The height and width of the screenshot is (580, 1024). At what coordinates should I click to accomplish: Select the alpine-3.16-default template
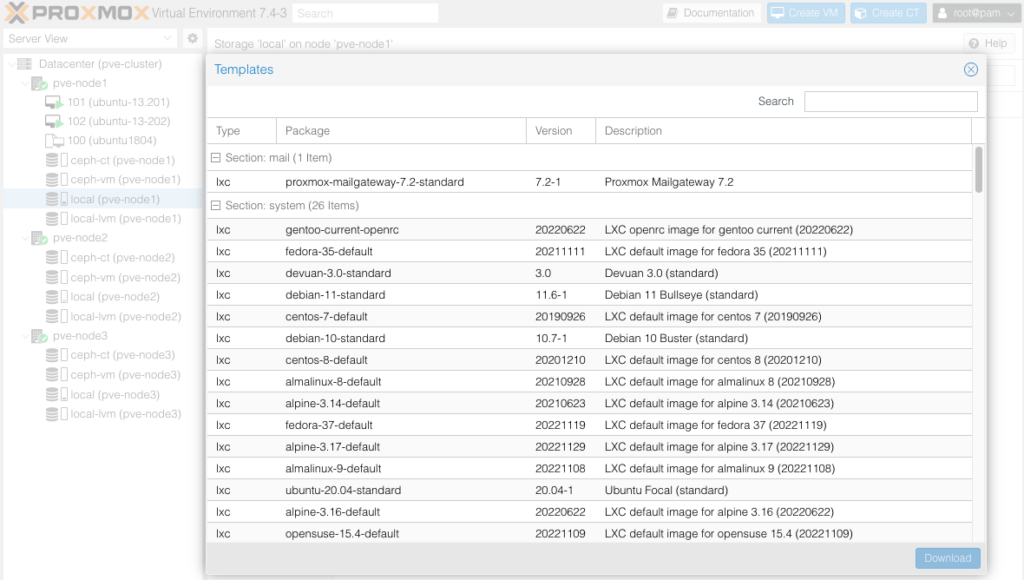[590, 512]
